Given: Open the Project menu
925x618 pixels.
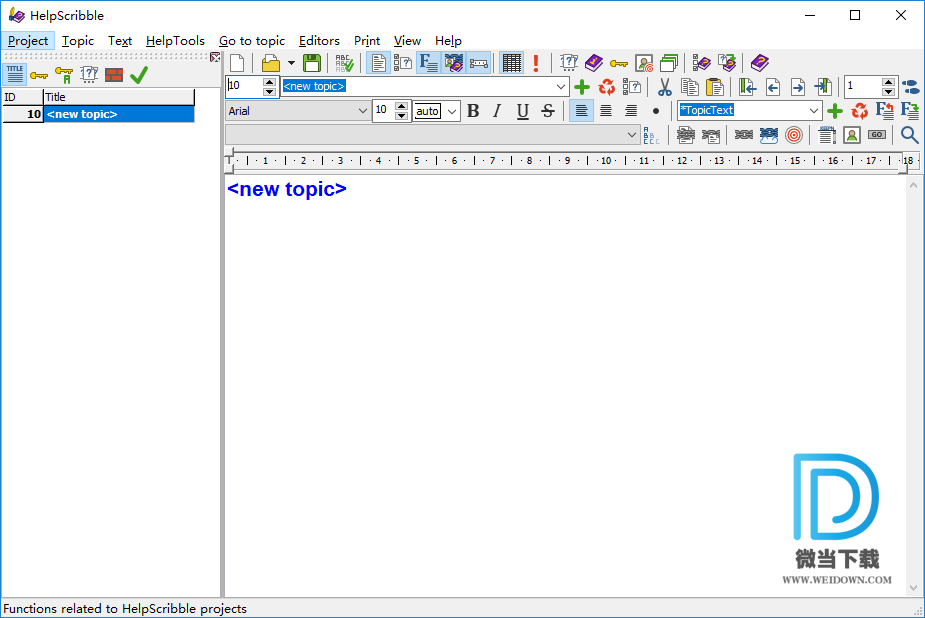Looking at the screenshot, I should pyautogui.click(x=28, y=41).
